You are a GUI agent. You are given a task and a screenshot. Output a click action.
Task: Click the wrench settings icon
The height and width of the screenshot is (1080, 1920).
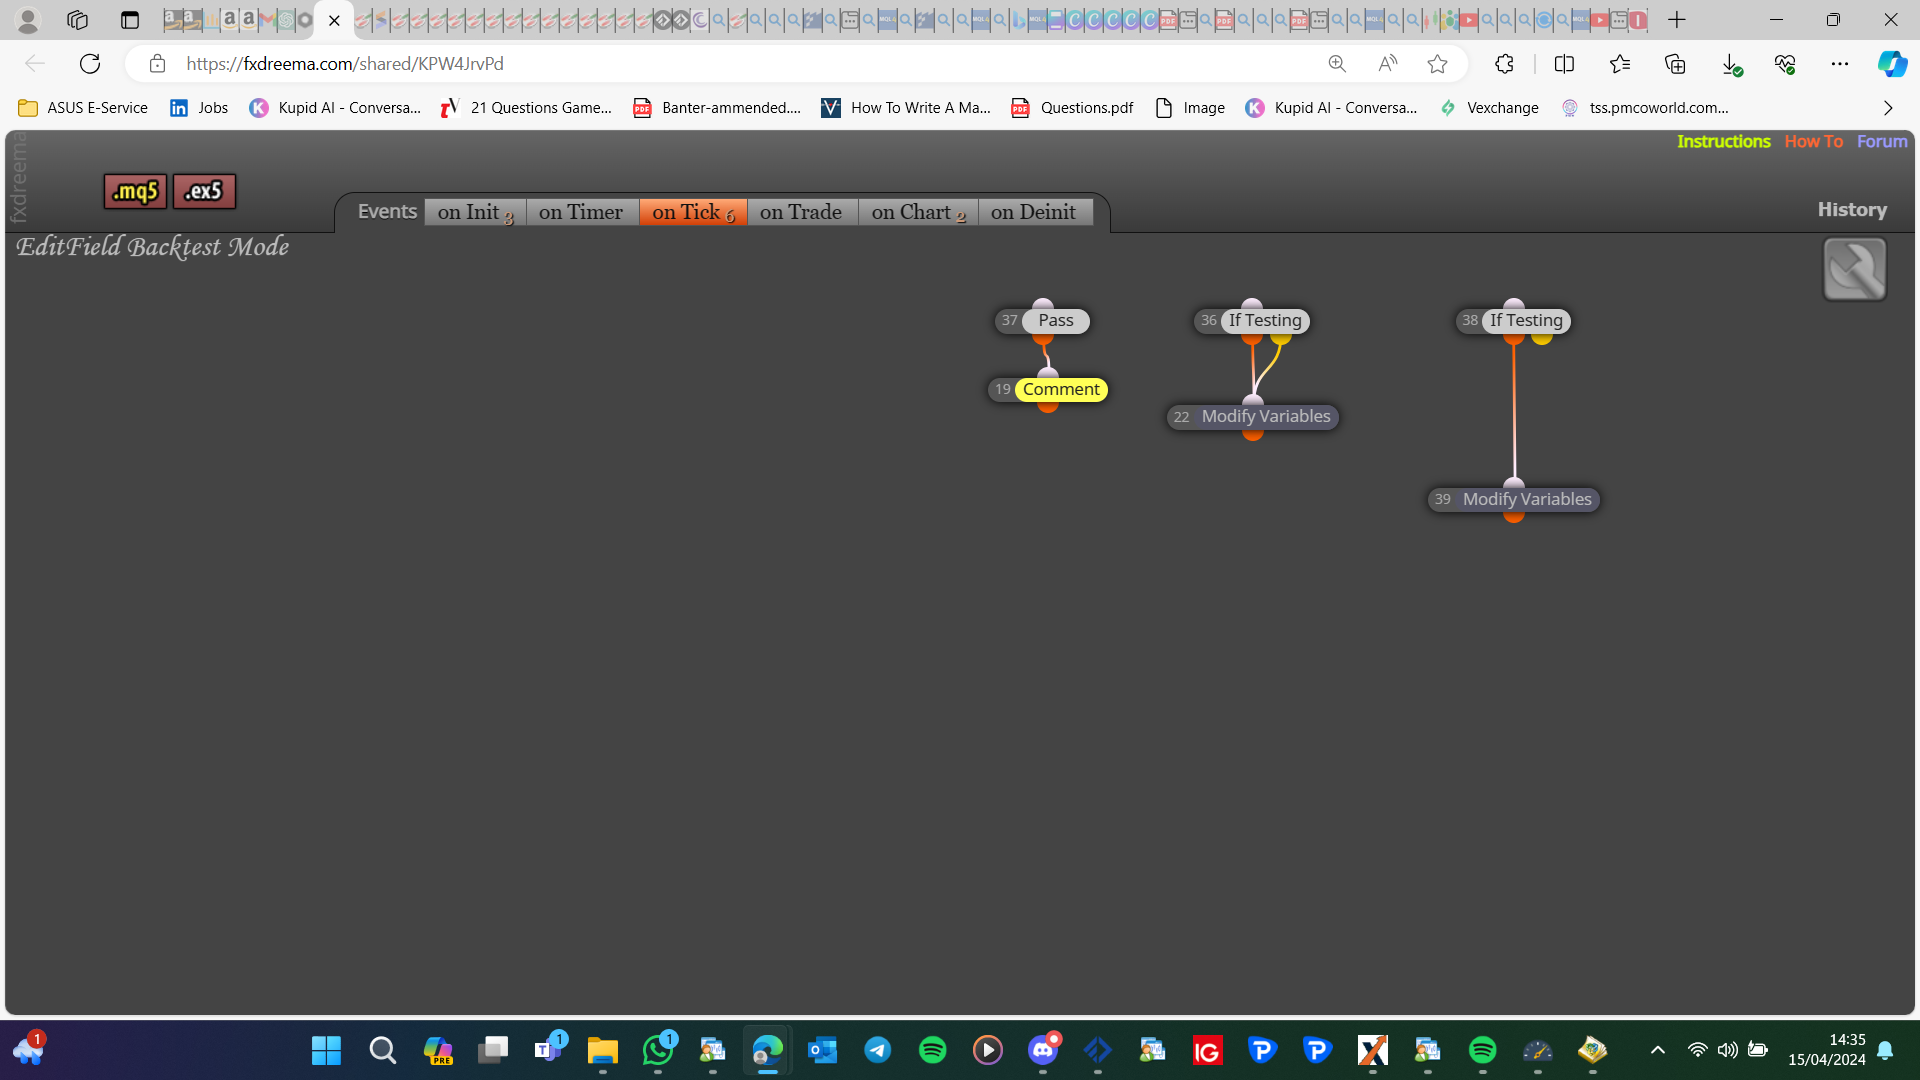pyautogui.click(x=1854, y=269)
